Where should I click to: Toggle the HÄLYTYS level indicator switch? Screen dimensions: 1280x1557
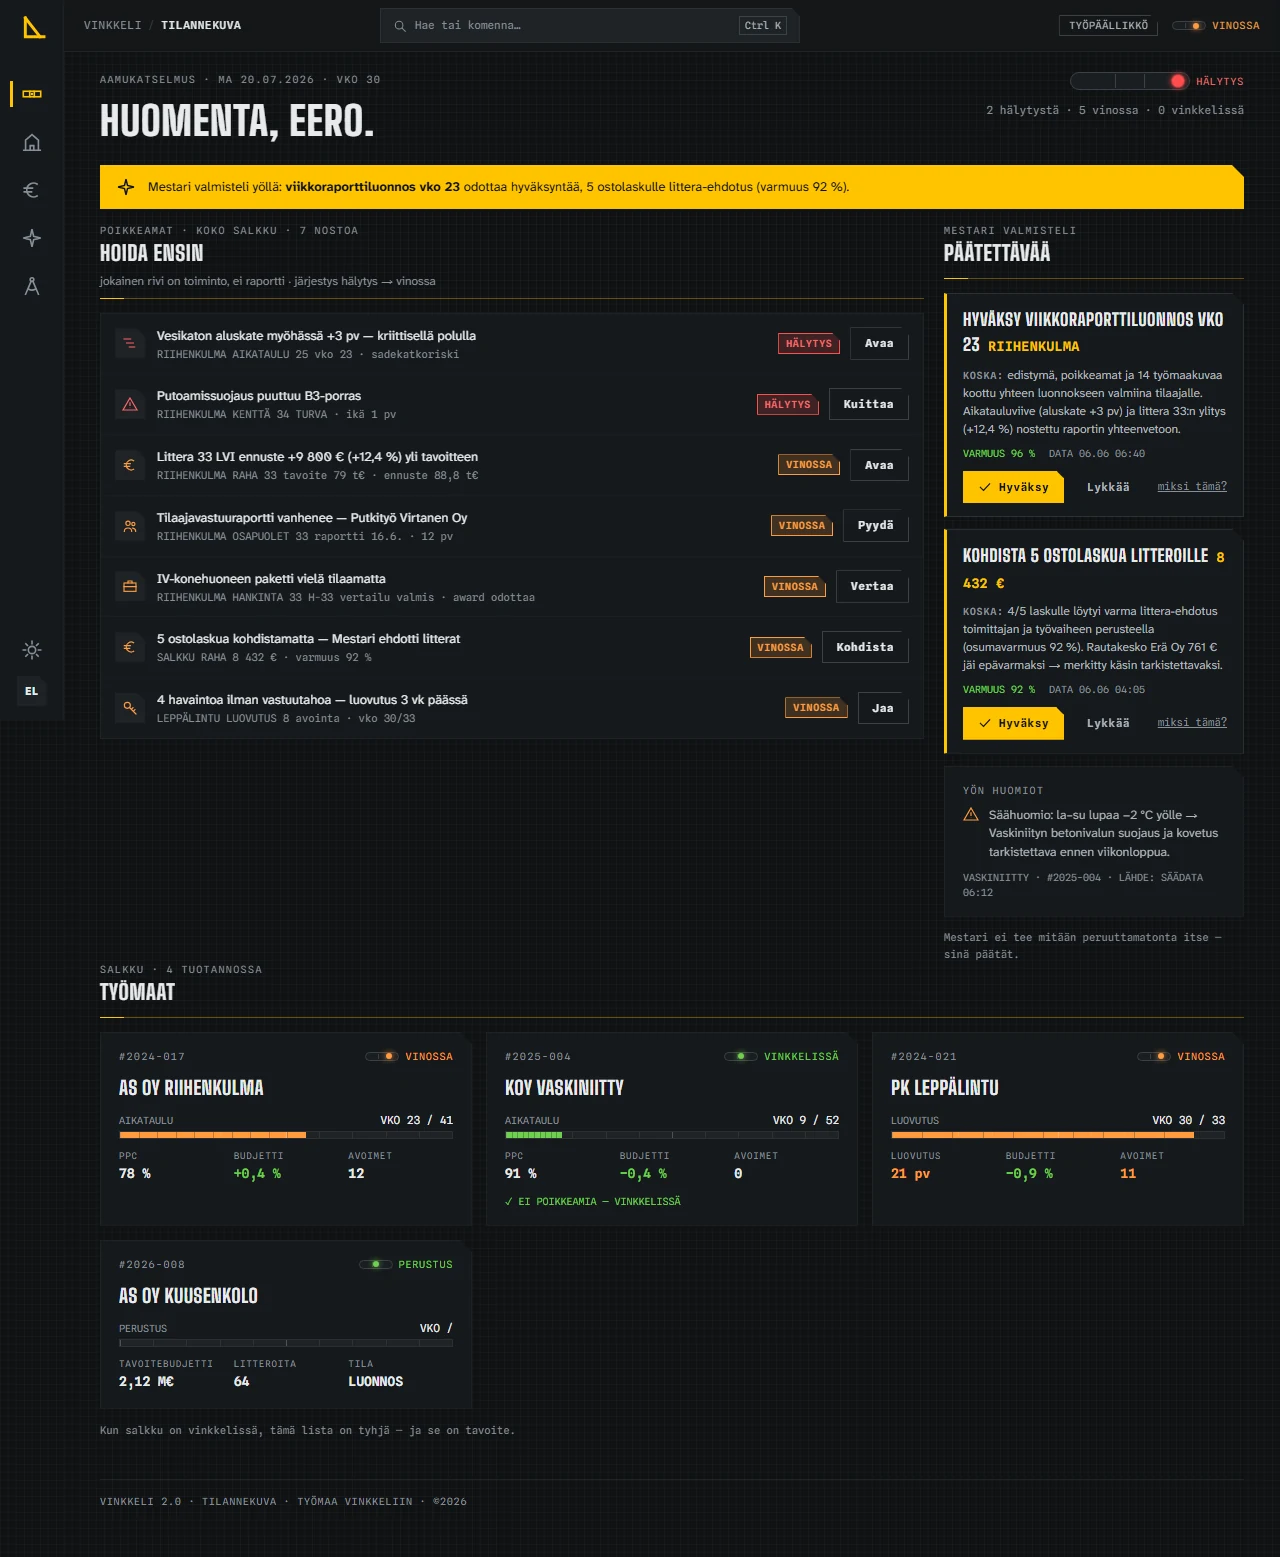tap(1129, 81)
